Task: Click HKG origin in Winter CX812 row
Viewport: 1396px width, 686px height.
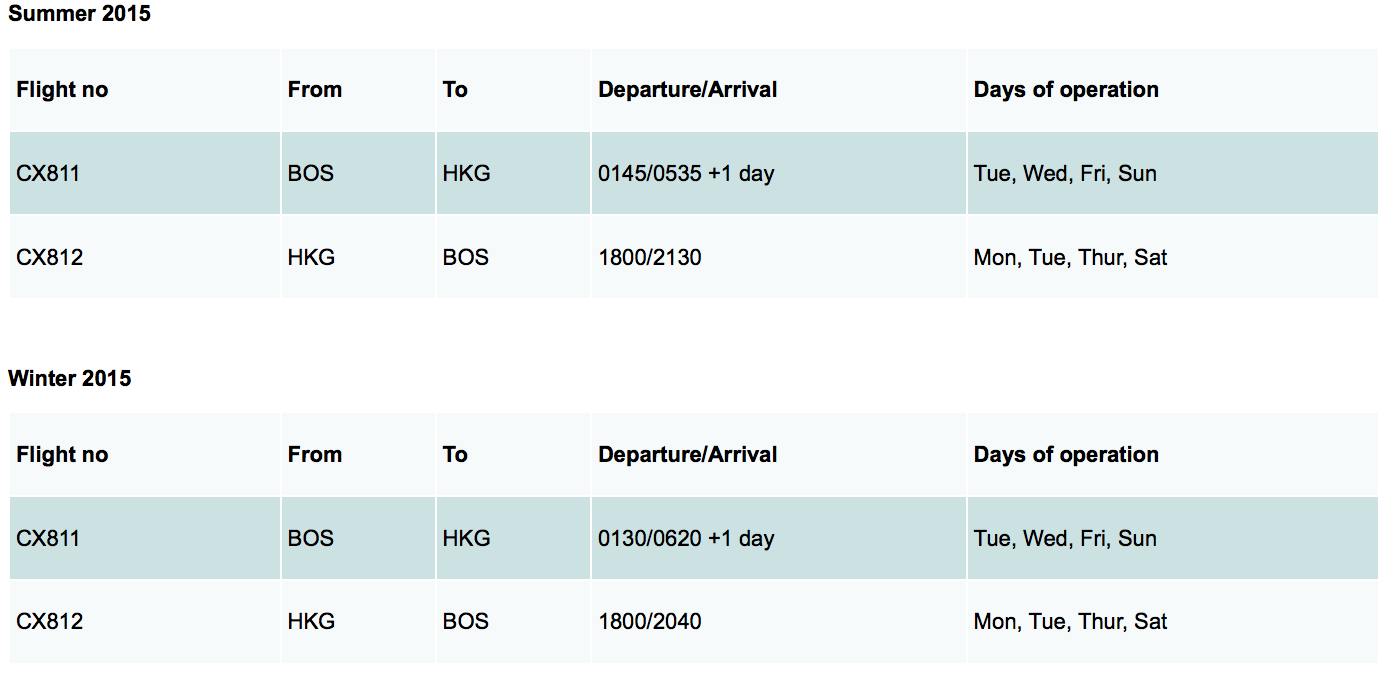Action: pos(311,621)
